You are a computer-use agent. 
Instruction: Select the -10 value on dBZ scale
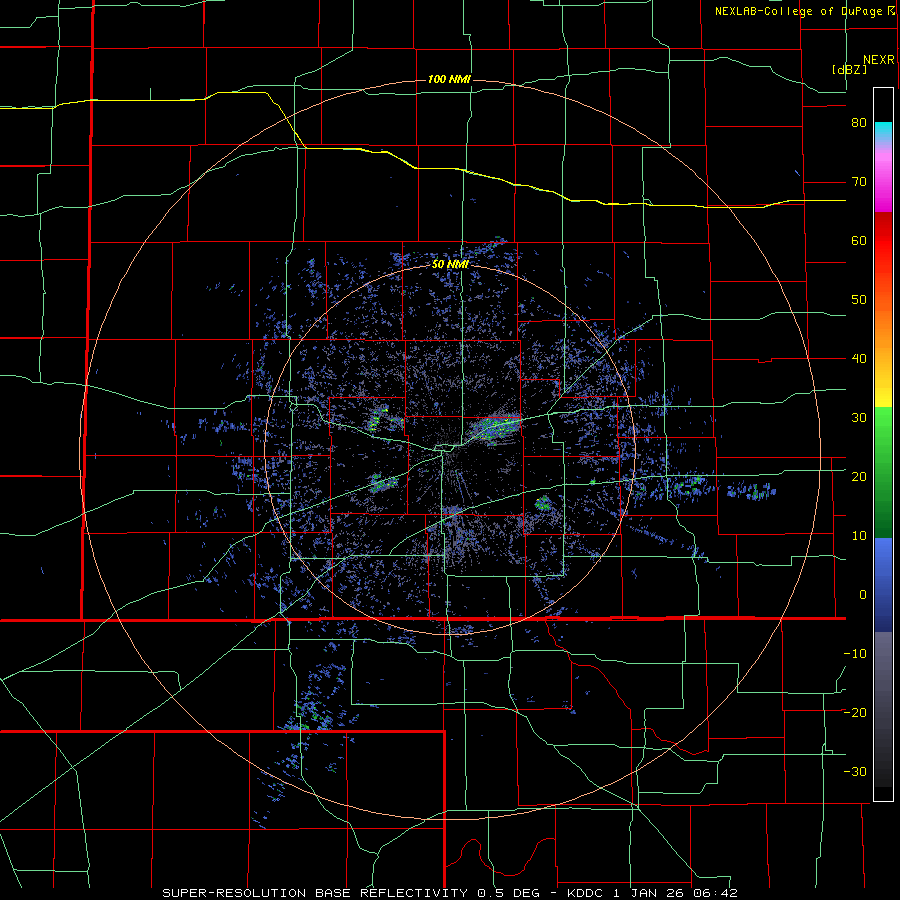click(855, 653)
